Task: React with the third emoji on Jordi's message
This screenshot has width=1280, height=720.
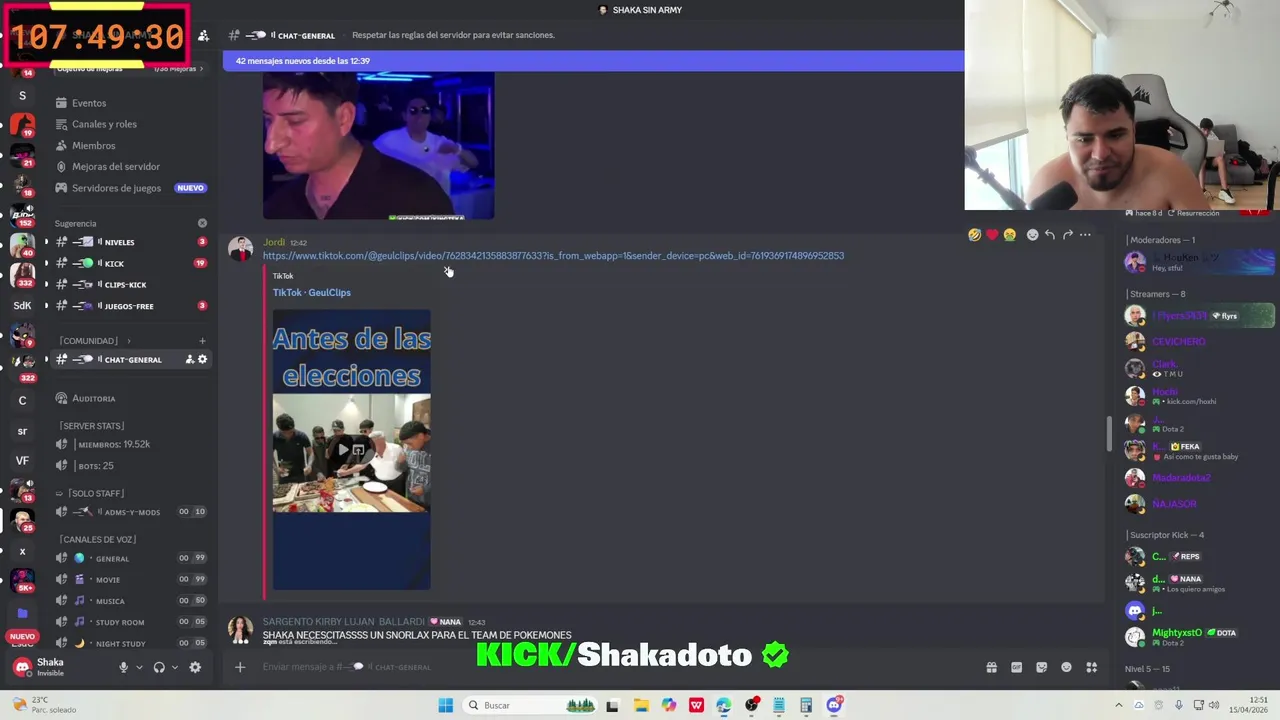Action: click(x=1009, y=235)
